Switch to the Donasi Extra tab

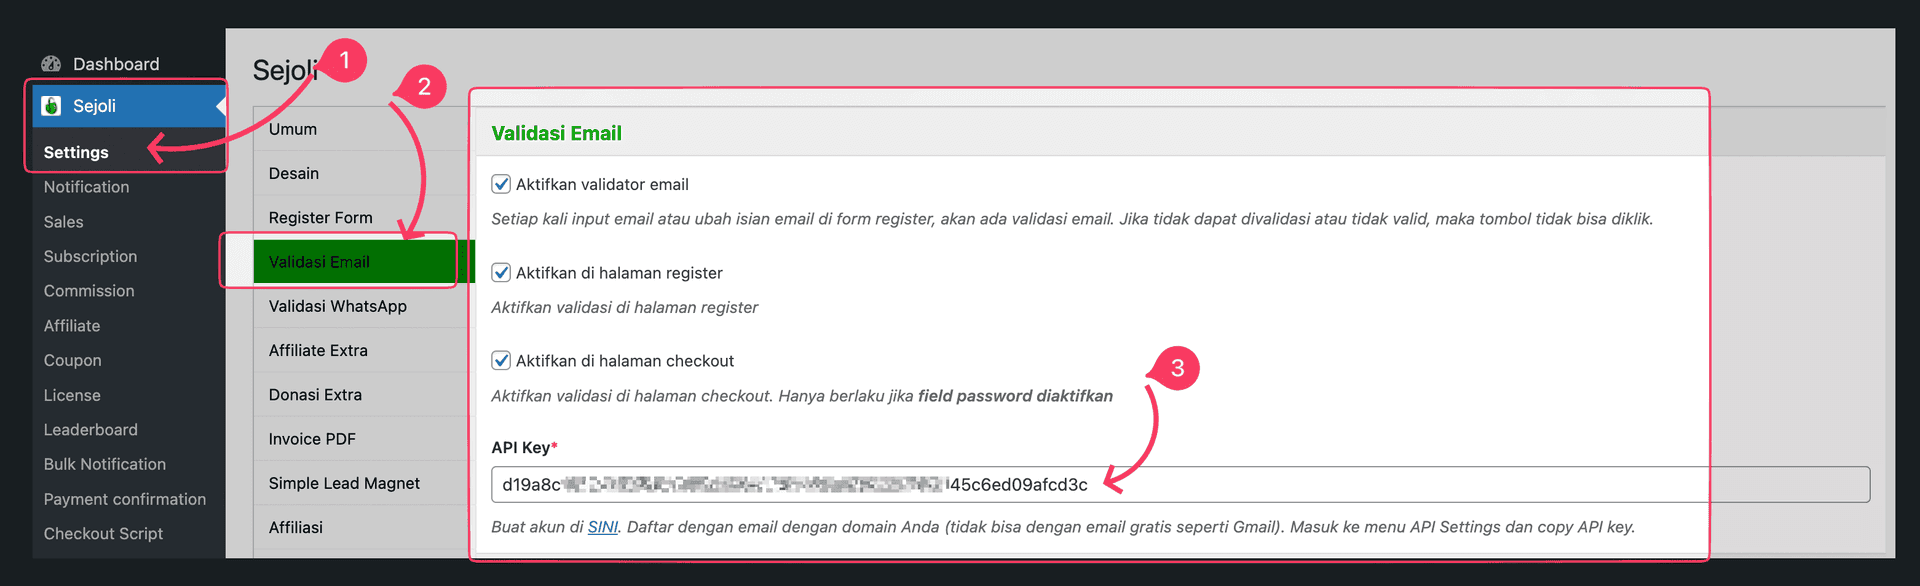(361, 395)
